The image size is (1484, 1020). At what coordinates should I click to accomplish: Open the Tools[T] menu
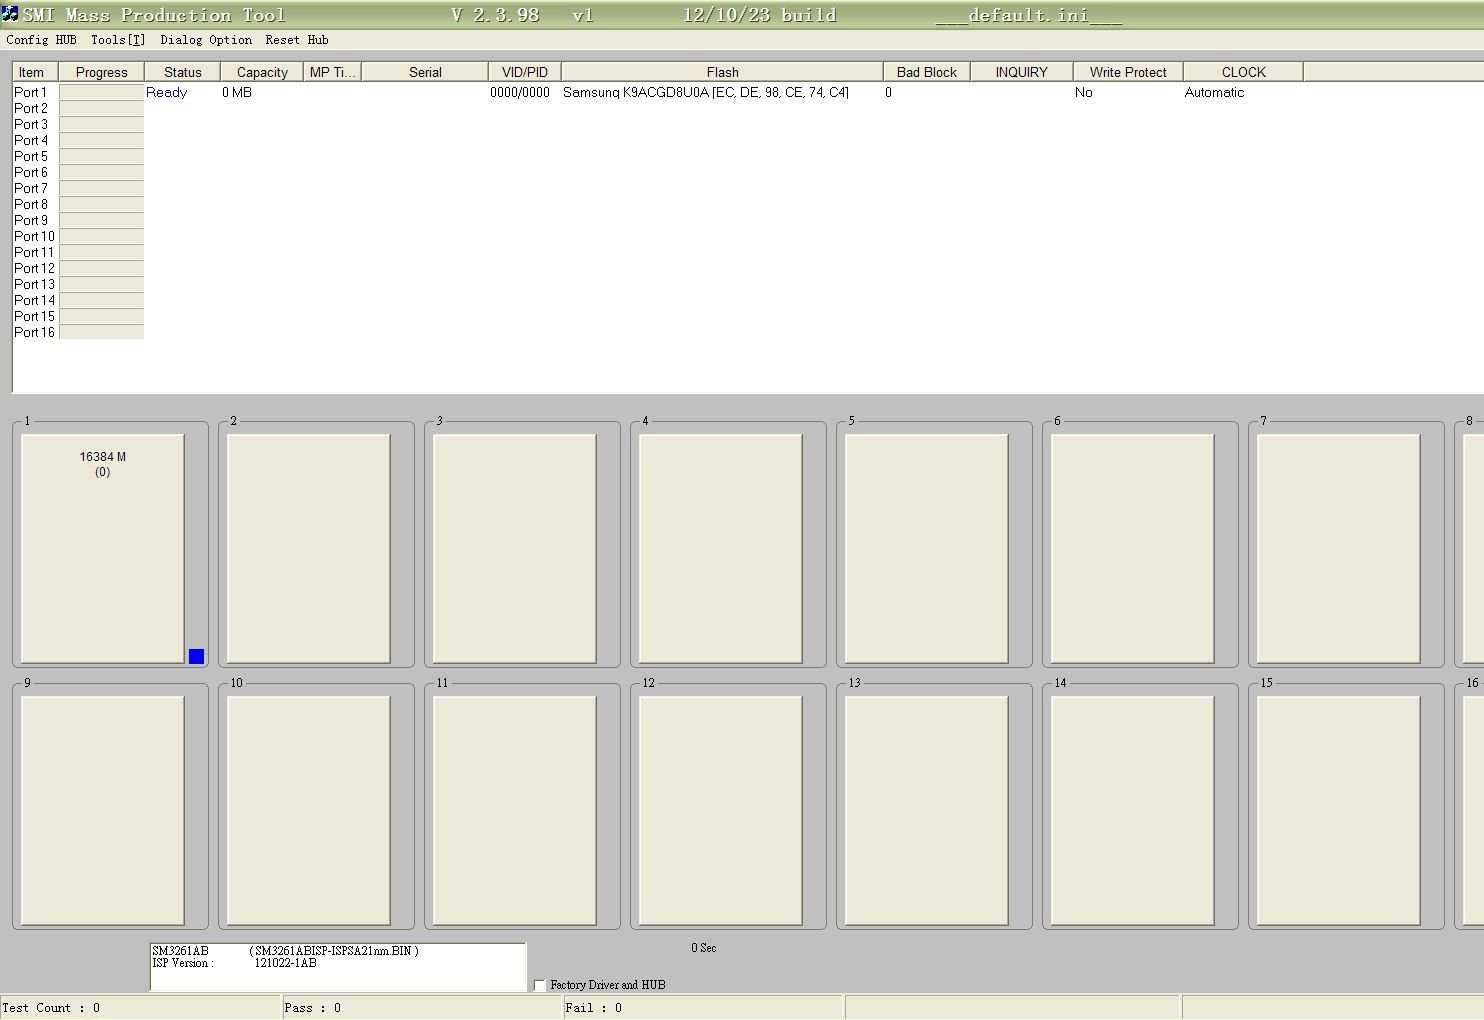click(118, 40)
